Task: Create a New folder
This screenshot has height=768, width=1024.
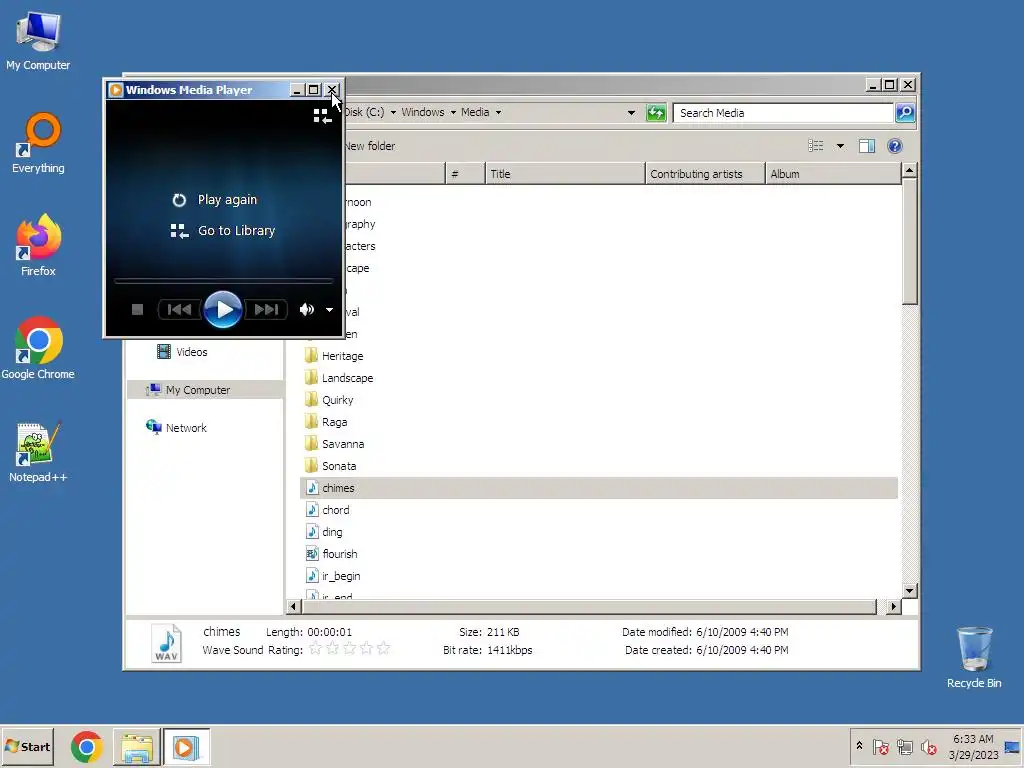Action: point(370,146)
